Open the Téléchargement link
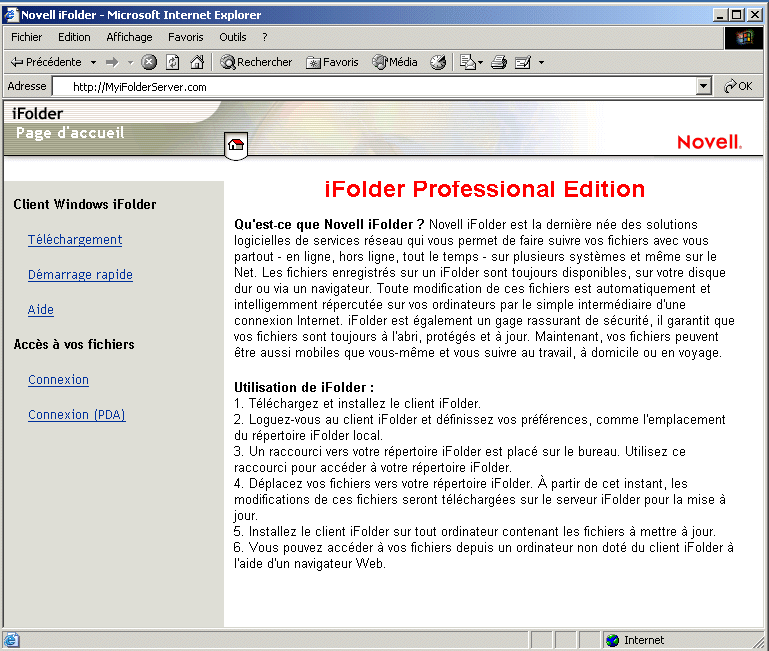The image size is (769, 651). point(75,240)
